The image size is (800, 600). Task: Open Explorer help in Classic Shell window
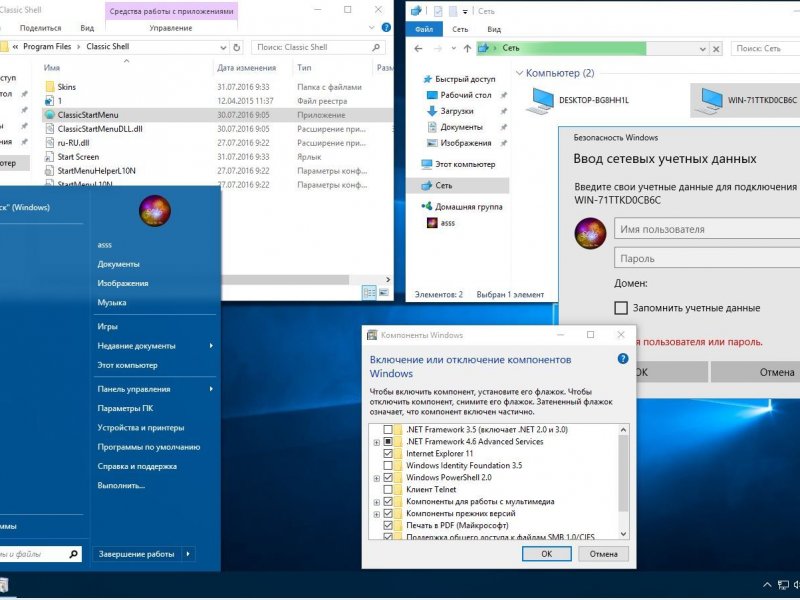pyautogui.click(x=386, y=28)
